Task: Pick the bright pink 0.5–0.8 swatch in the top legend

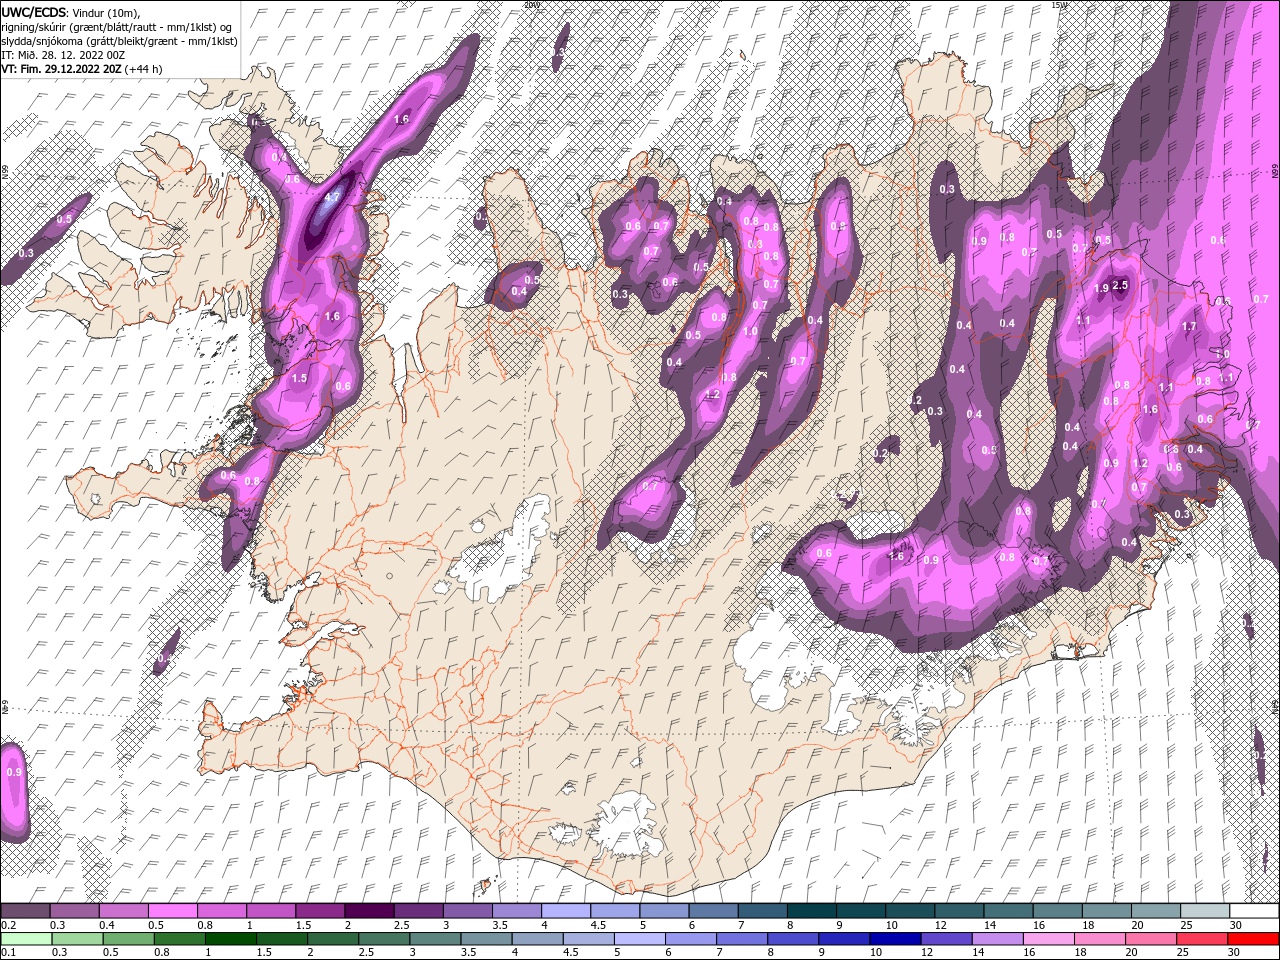Action: pyautogui.click(x=173, y=911)
